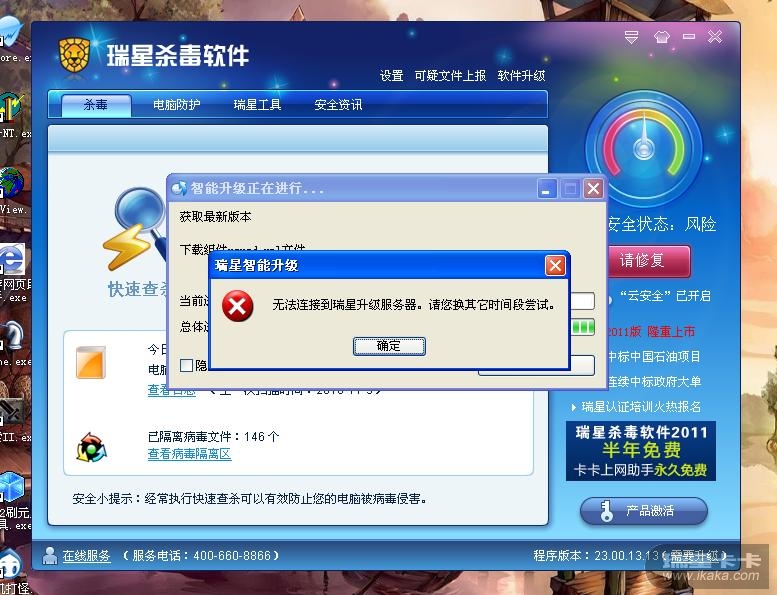The width and height of the screenshot is (777, 595).
Task: Open the skin changer shirt icon
Action: (661, 37)
